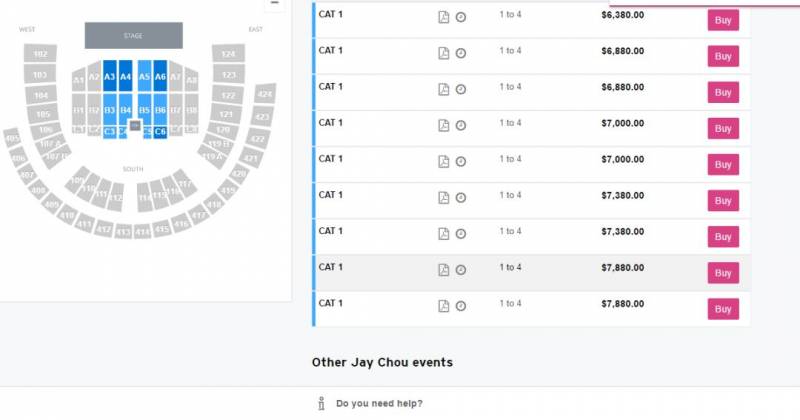Click section 124 on the east side
This screenshot has width=800, height=420.
coord(229,53)
